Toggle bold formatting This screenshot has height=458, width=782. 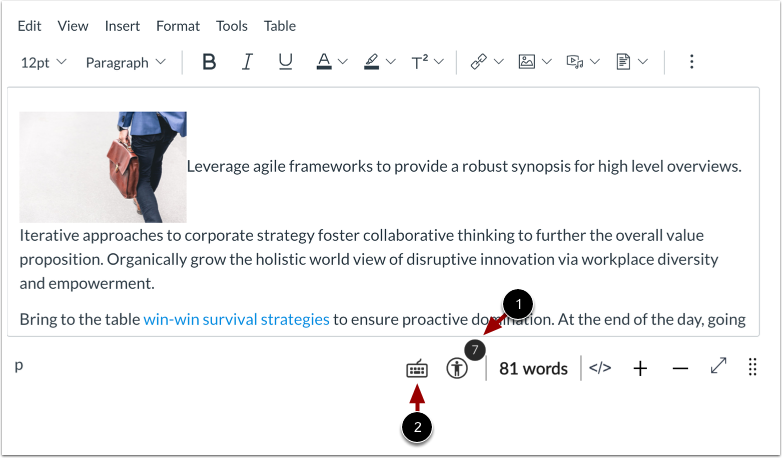(209, 62)
